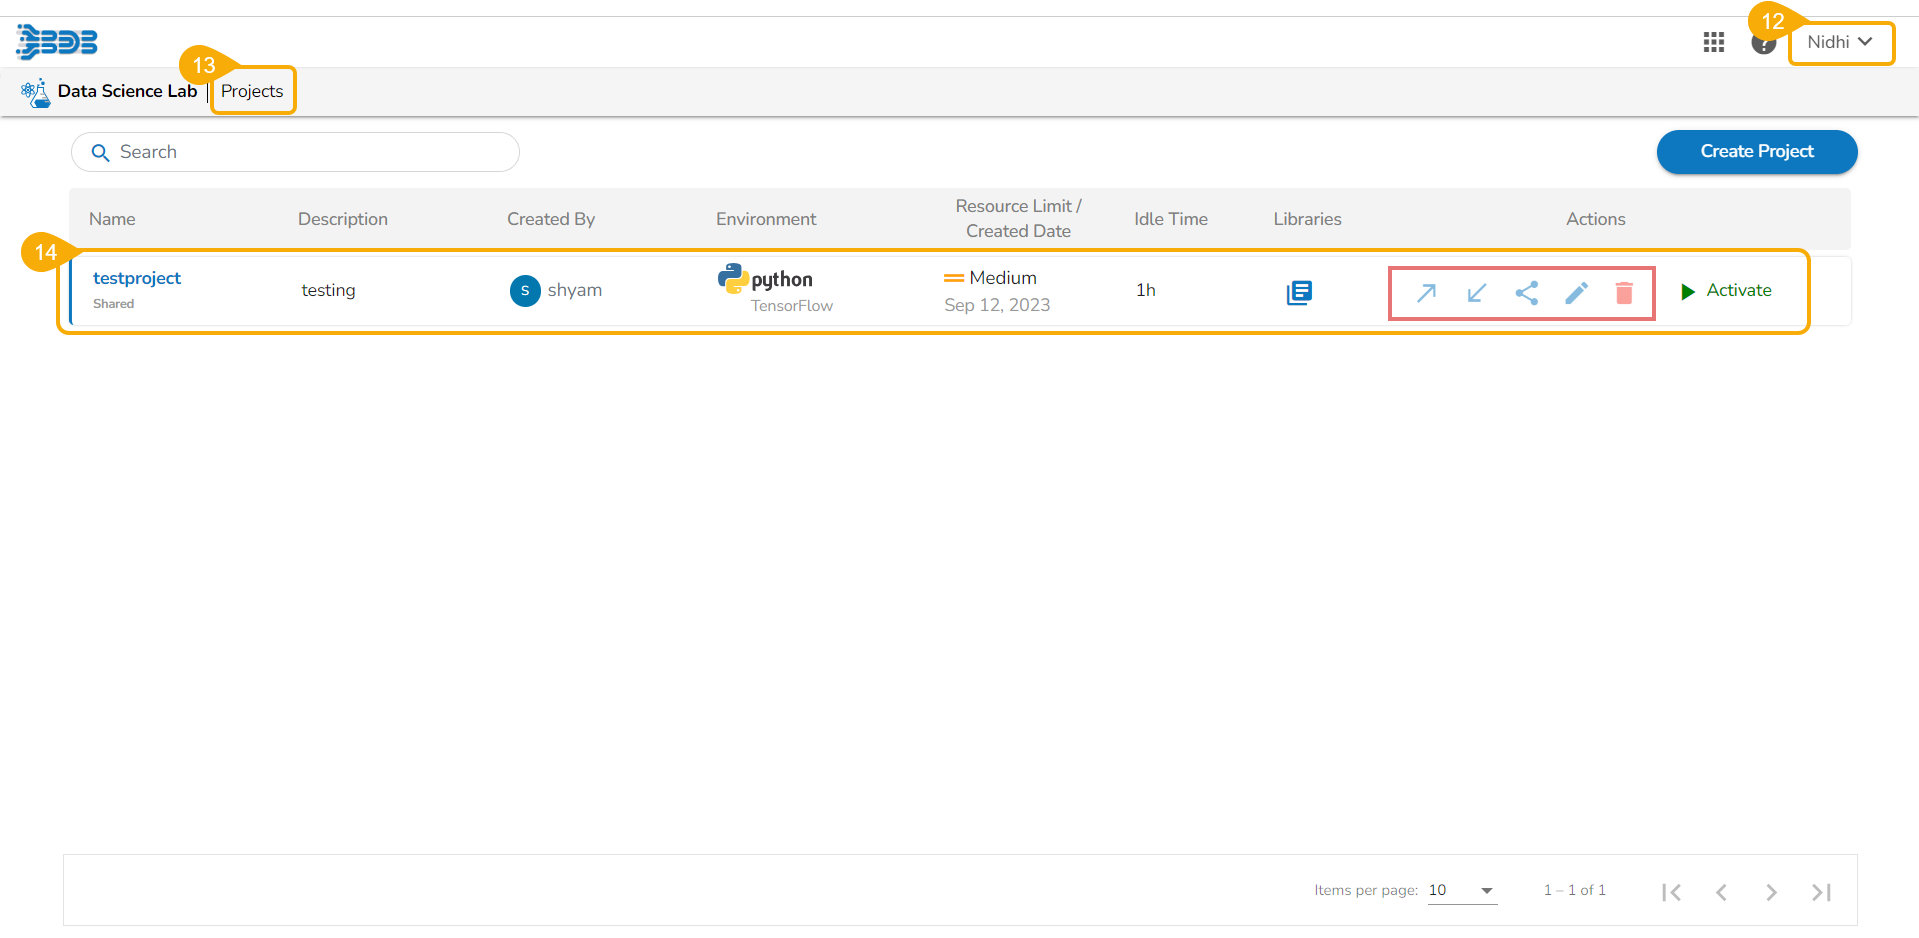Image resolution: width=1919 pixels, height=938 pixels.
Task: Delete testproject using the trash icon
Action: [1624, 292]
